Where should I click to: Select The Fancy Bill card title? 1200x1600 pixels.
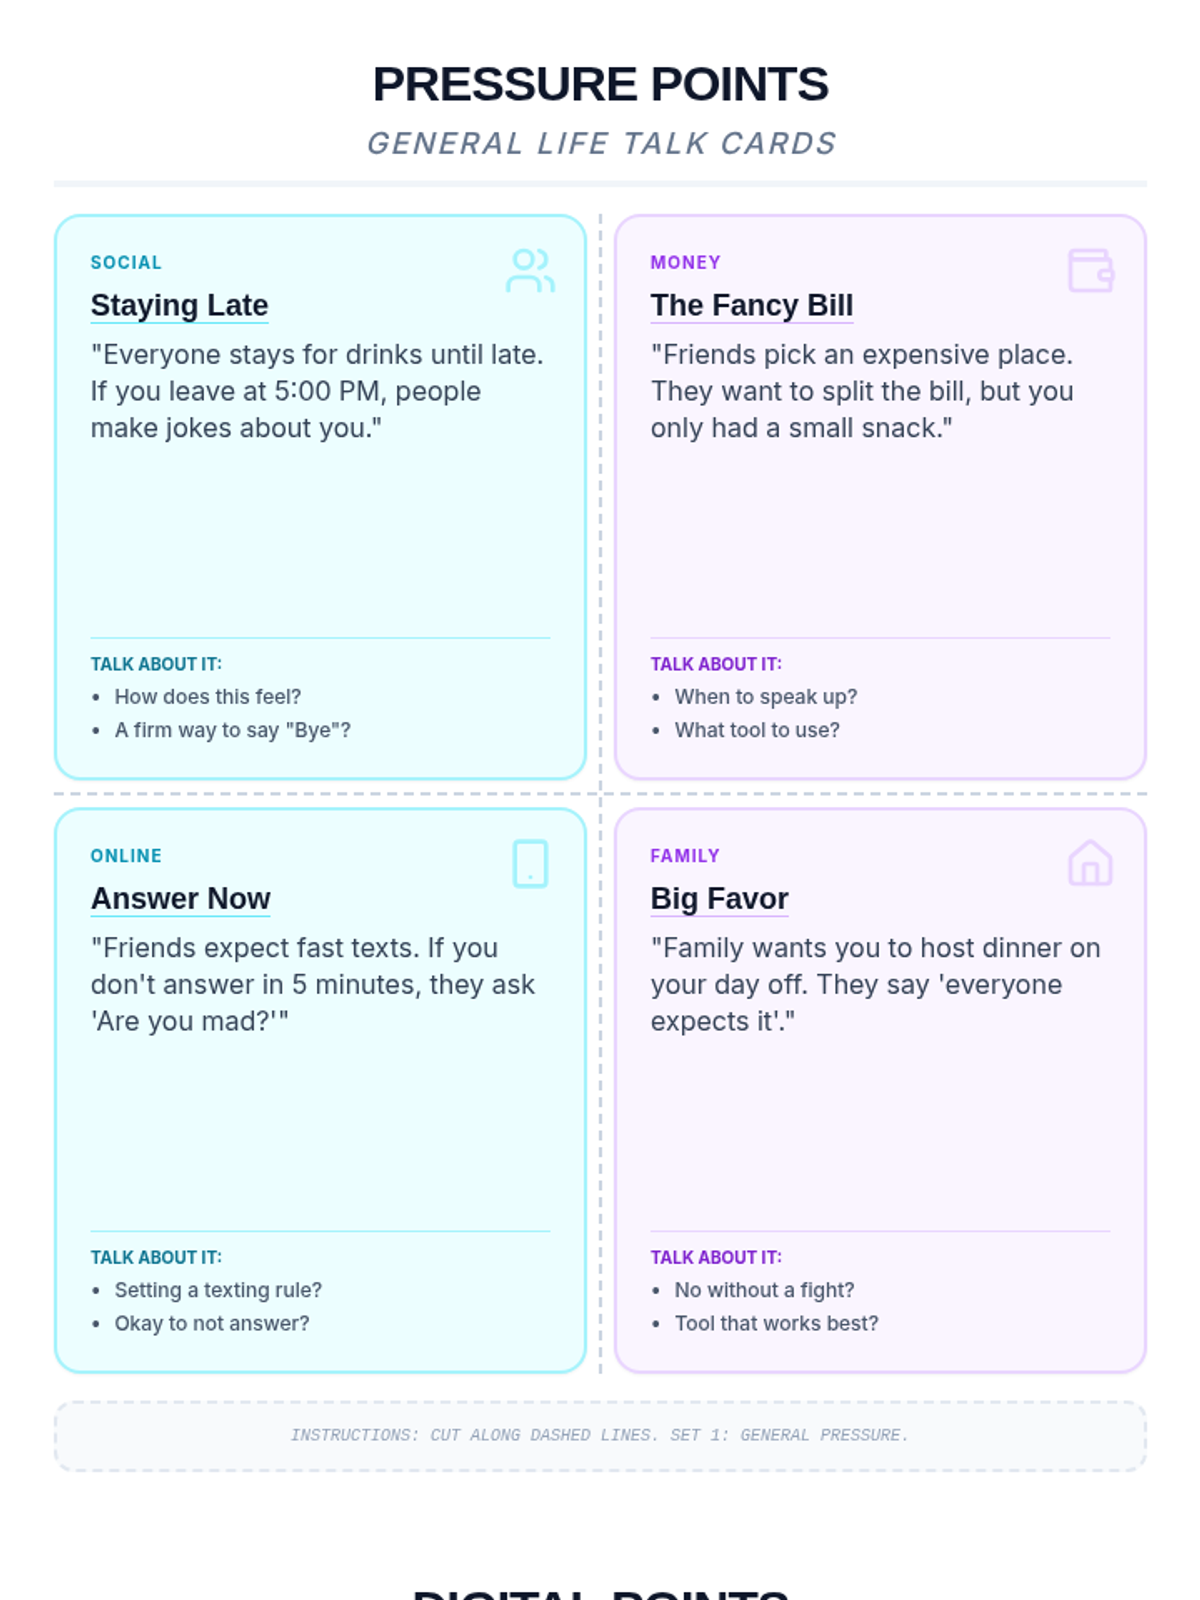752,305
